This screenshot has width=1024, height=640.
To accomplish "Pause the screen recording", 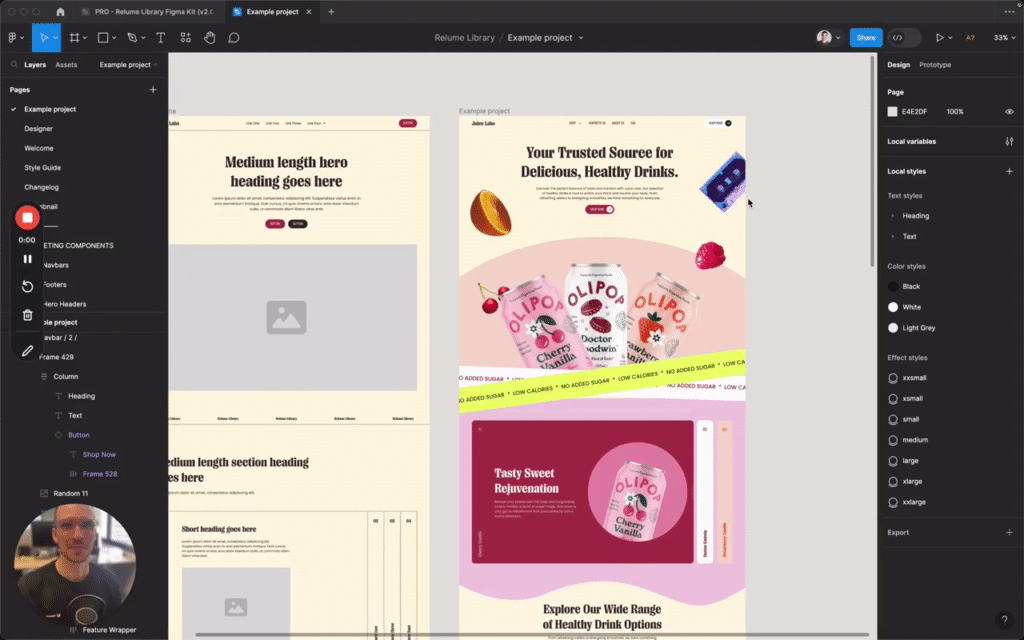I will 28,259.
